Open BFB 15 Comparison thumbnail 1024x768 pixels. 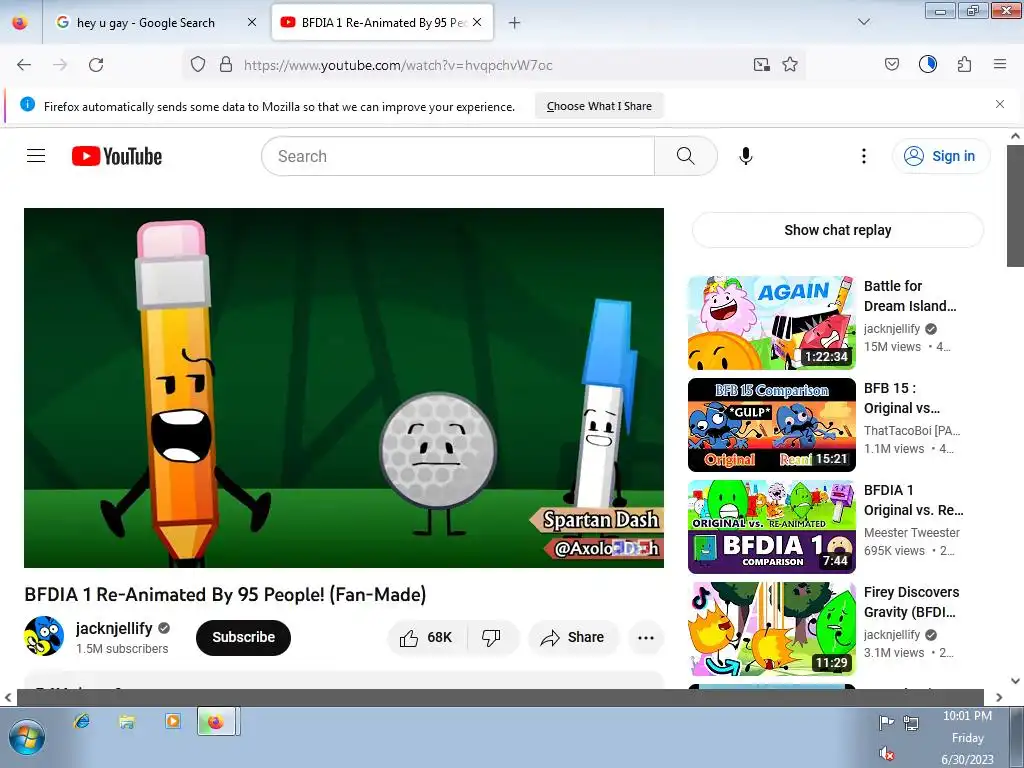771,424
